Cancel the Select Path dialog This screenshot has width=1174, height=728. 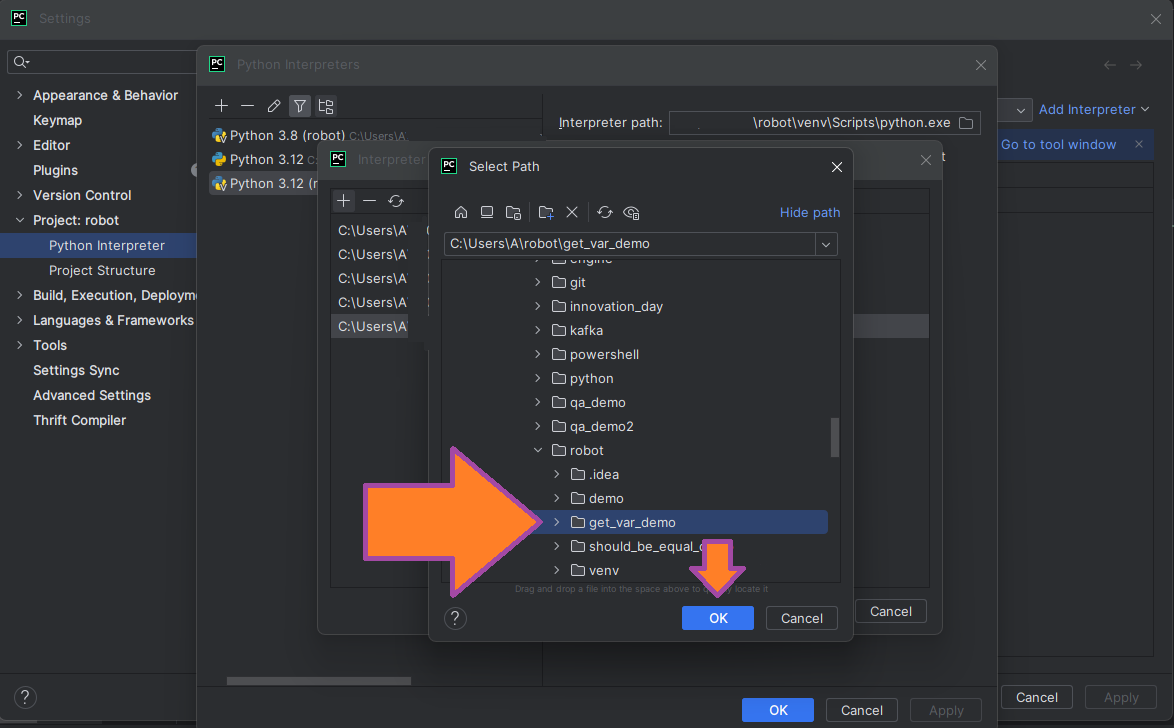click(x=801, y=618)
